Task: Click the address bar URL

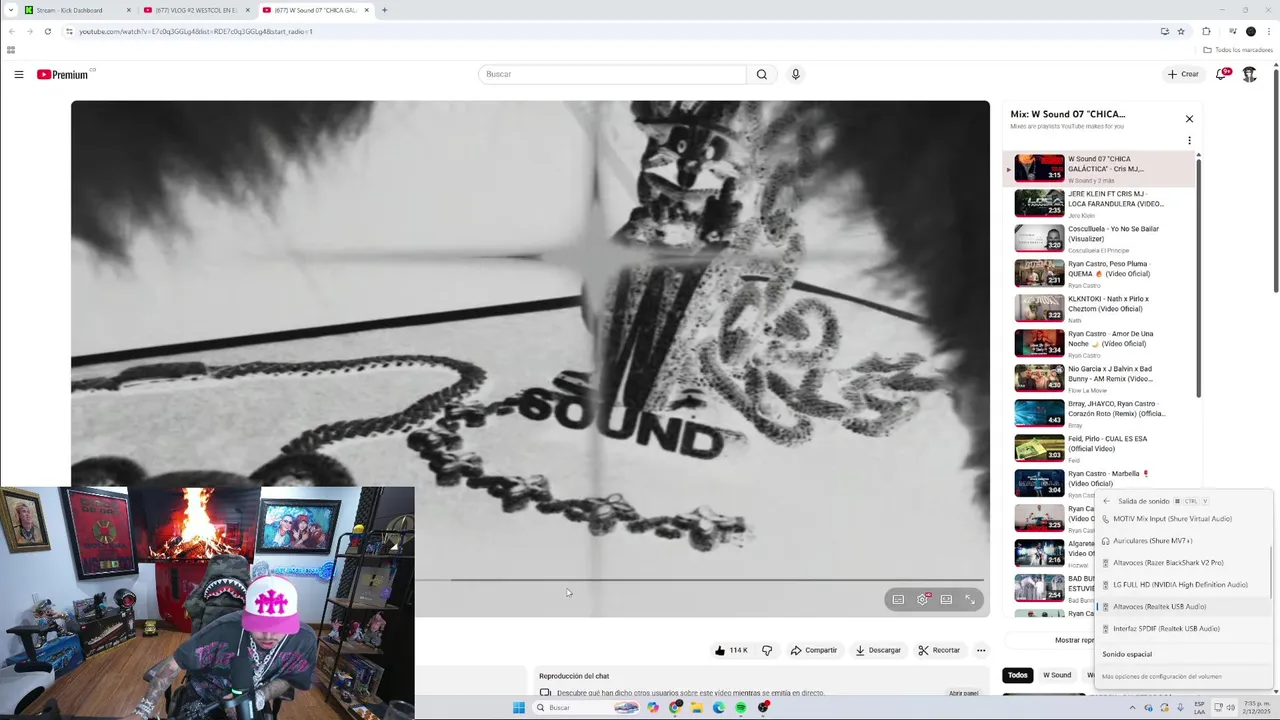Action: point(196,31)
